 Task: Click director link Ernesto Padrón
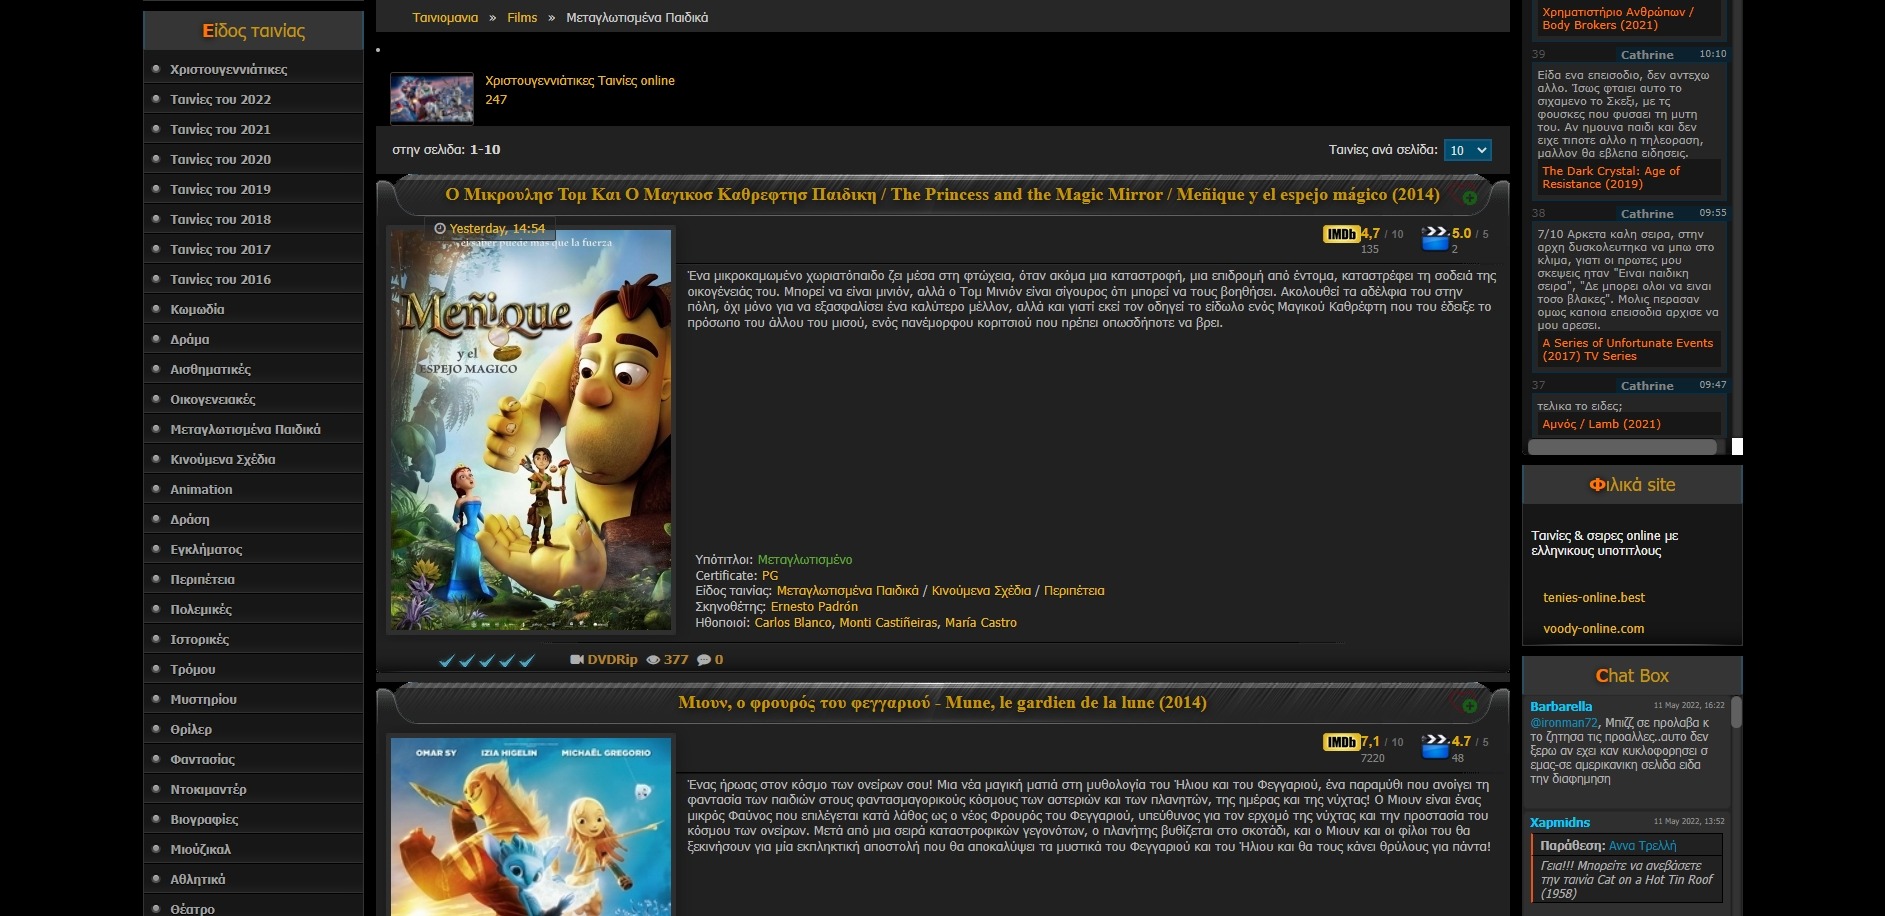tap(814, 607)
